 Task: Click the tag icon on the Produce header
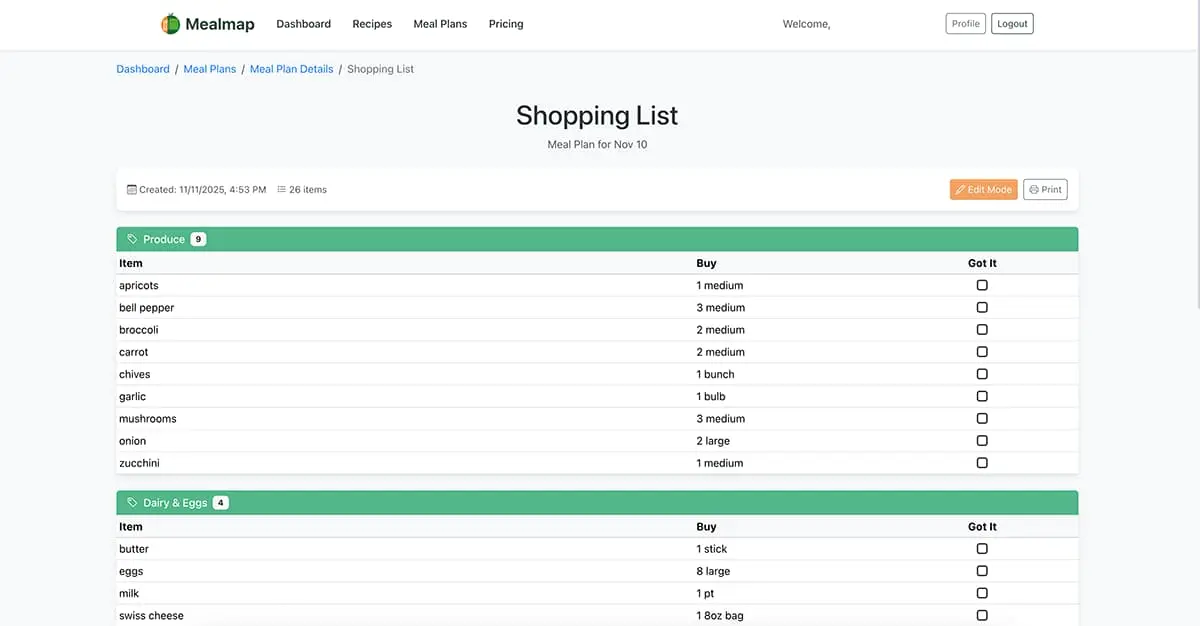point(132,238)
